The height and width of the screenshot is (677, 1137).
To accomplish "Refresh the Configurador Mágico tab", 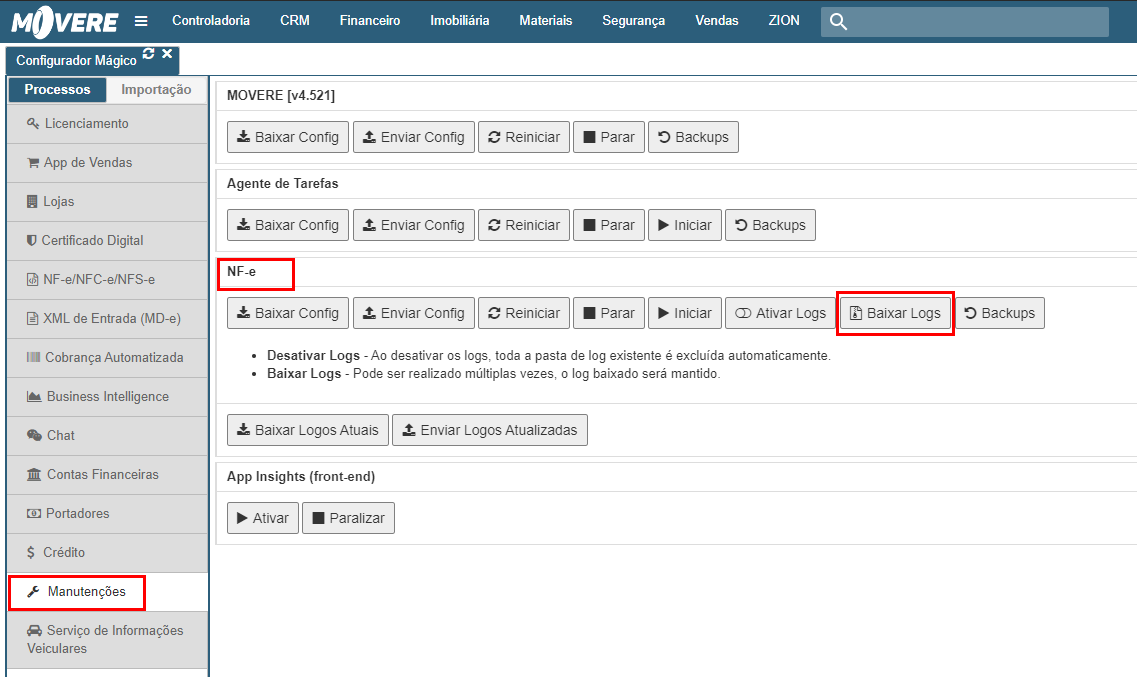I will pos(149,53).
